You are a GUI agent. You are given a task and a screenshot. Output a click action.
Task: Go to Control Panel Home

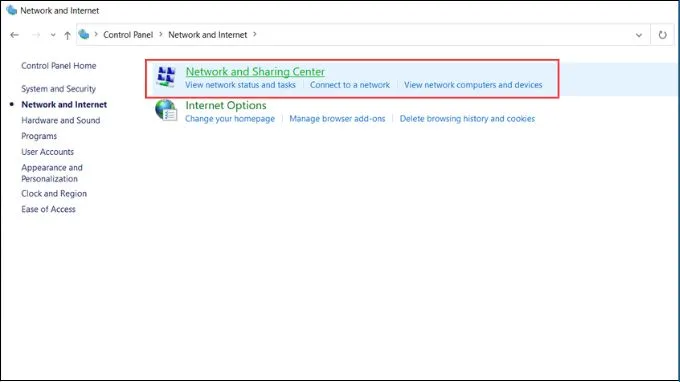pos(59,65)
